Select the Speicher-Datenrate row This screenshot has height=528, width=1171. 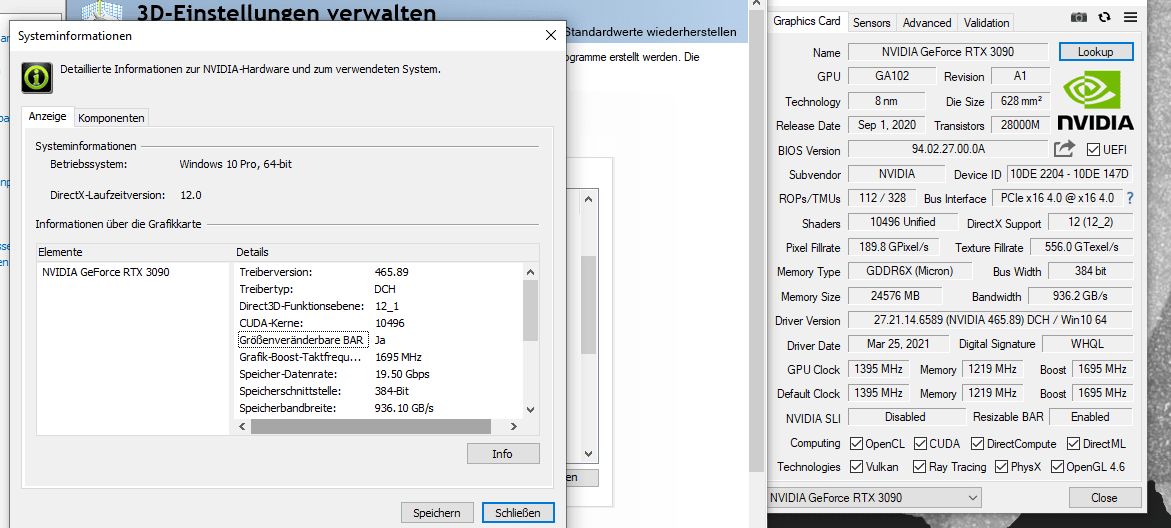point(379,373)
